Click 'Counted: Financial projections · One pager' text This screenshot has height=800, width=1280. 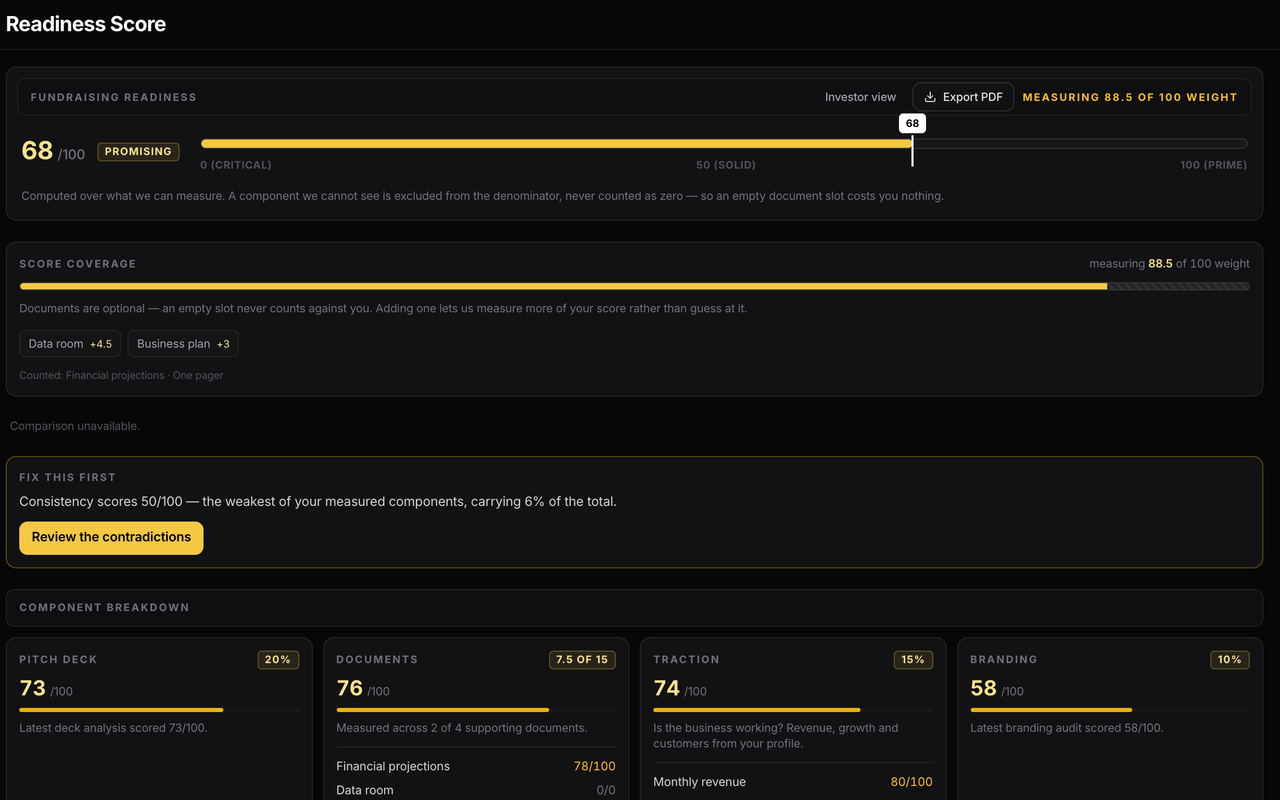coord(121,376)
